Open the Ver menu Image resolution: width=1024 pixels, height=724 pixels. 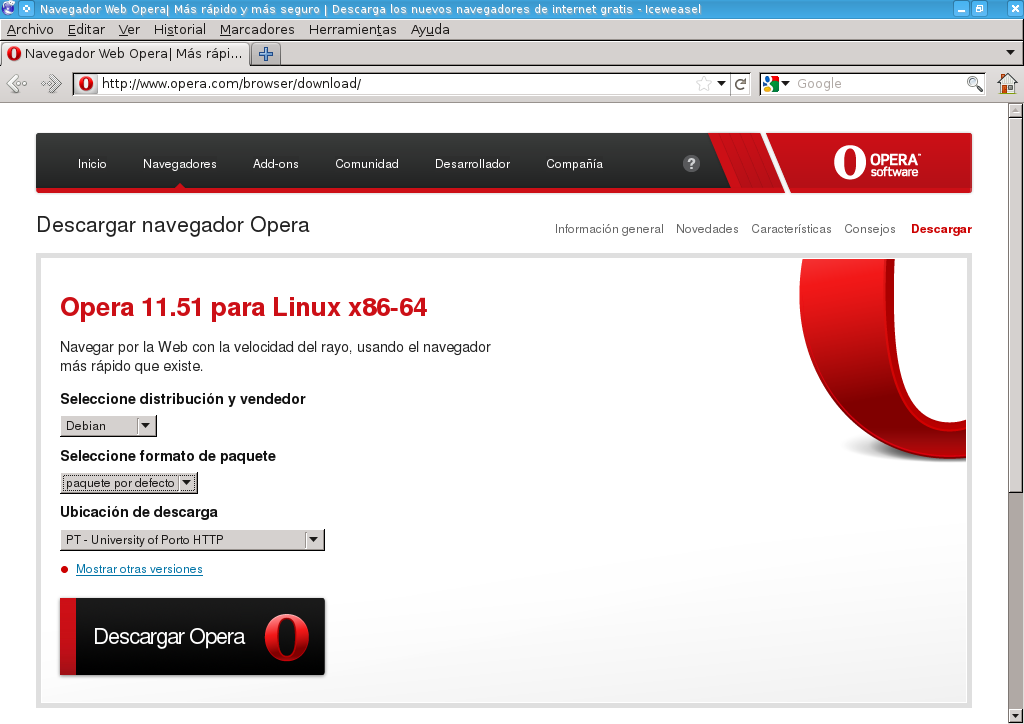(129, 29)
